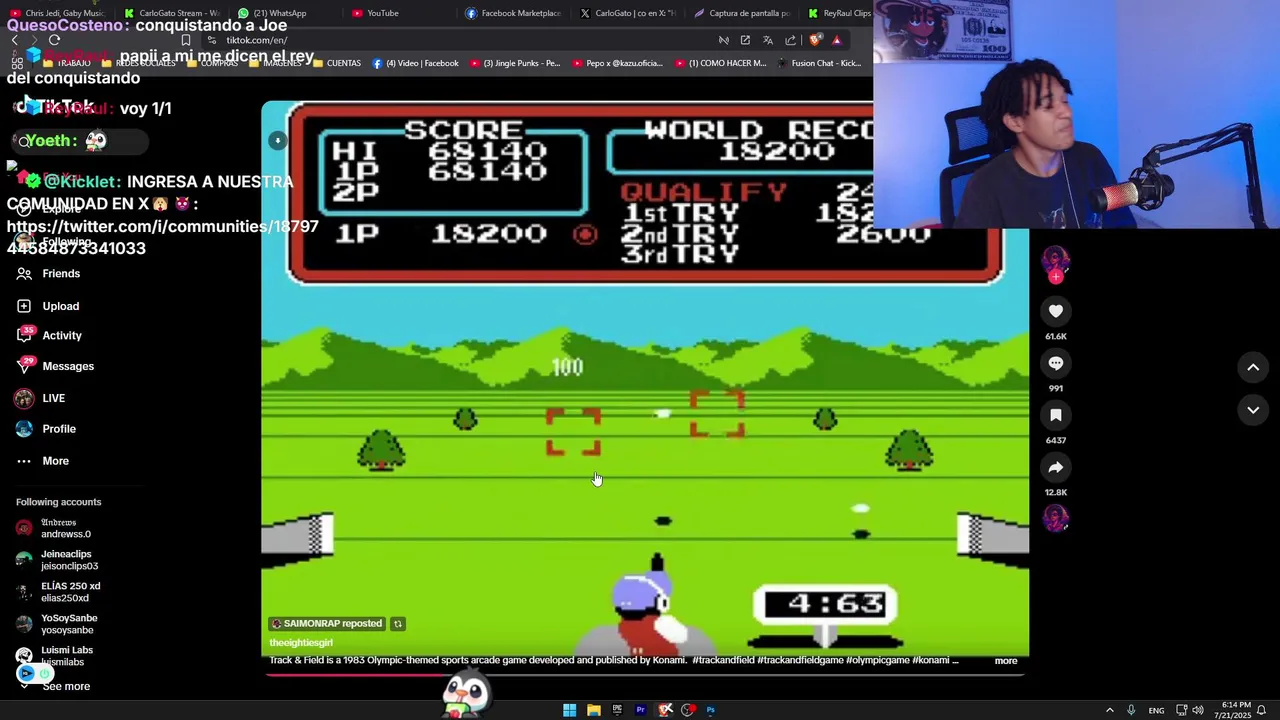Open Pepo x @kazu.oficia bookmark
Image resolution: width=1280 pixels, height=720 pixels.
pos(617,63)
